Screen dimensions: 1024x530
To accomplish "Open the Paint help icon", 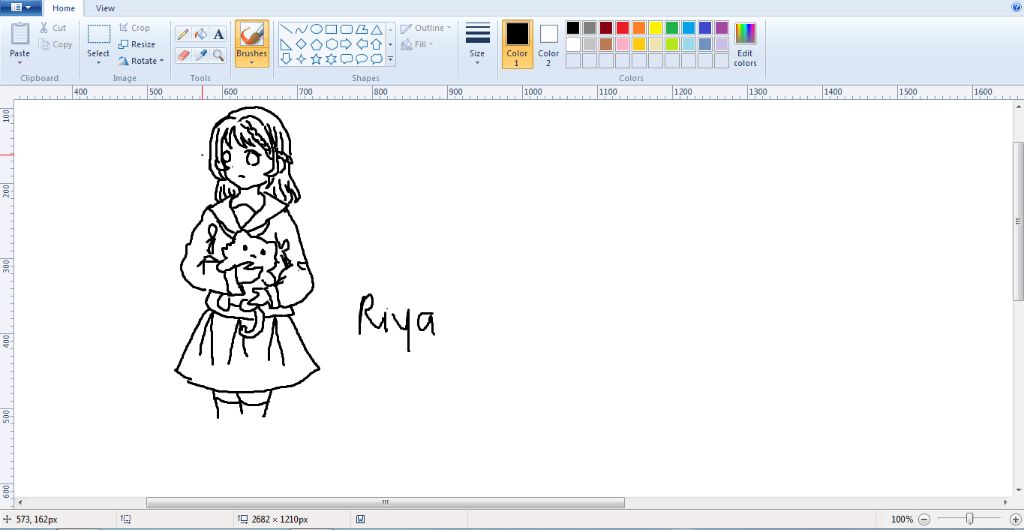I will (1016, 7).
